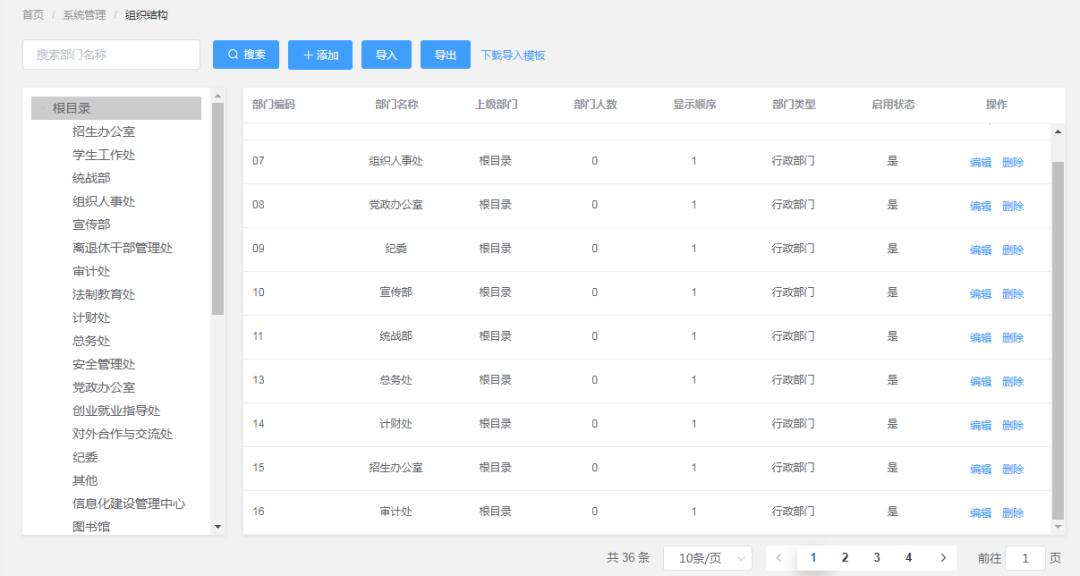Image resolution: width=1080 pixels, height=576 pixels.
Task: Select 招生办公室 in the department tree
Action: point(103,132)
